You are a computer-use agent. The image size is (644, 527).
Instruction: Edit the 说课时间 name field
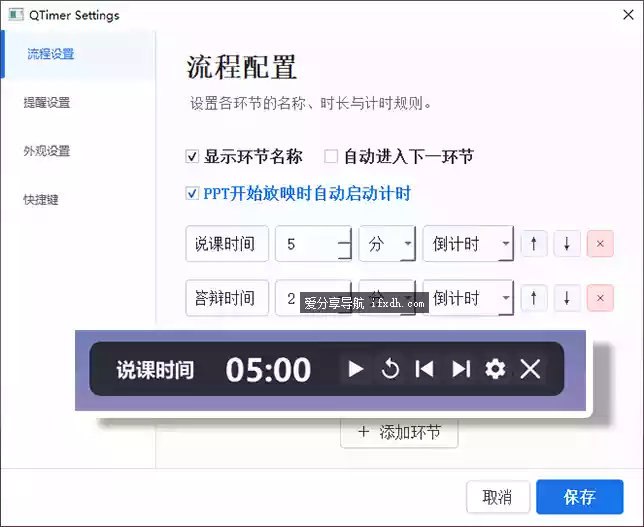pyautogui.click(x=227, y=244)
